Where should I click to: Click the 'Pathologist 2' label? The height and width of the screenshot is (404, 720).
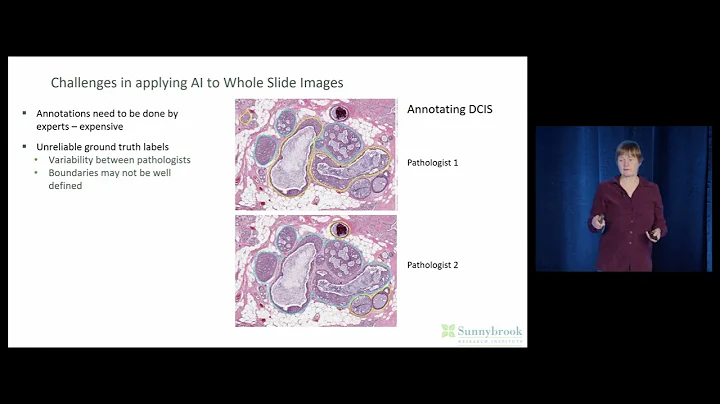[x=433, y=265]
